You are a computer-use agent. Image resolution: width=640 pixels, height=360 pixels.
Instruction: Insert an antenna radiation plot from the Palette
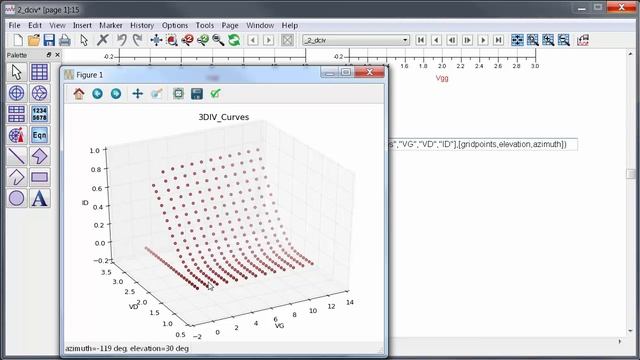click(16, 135)
